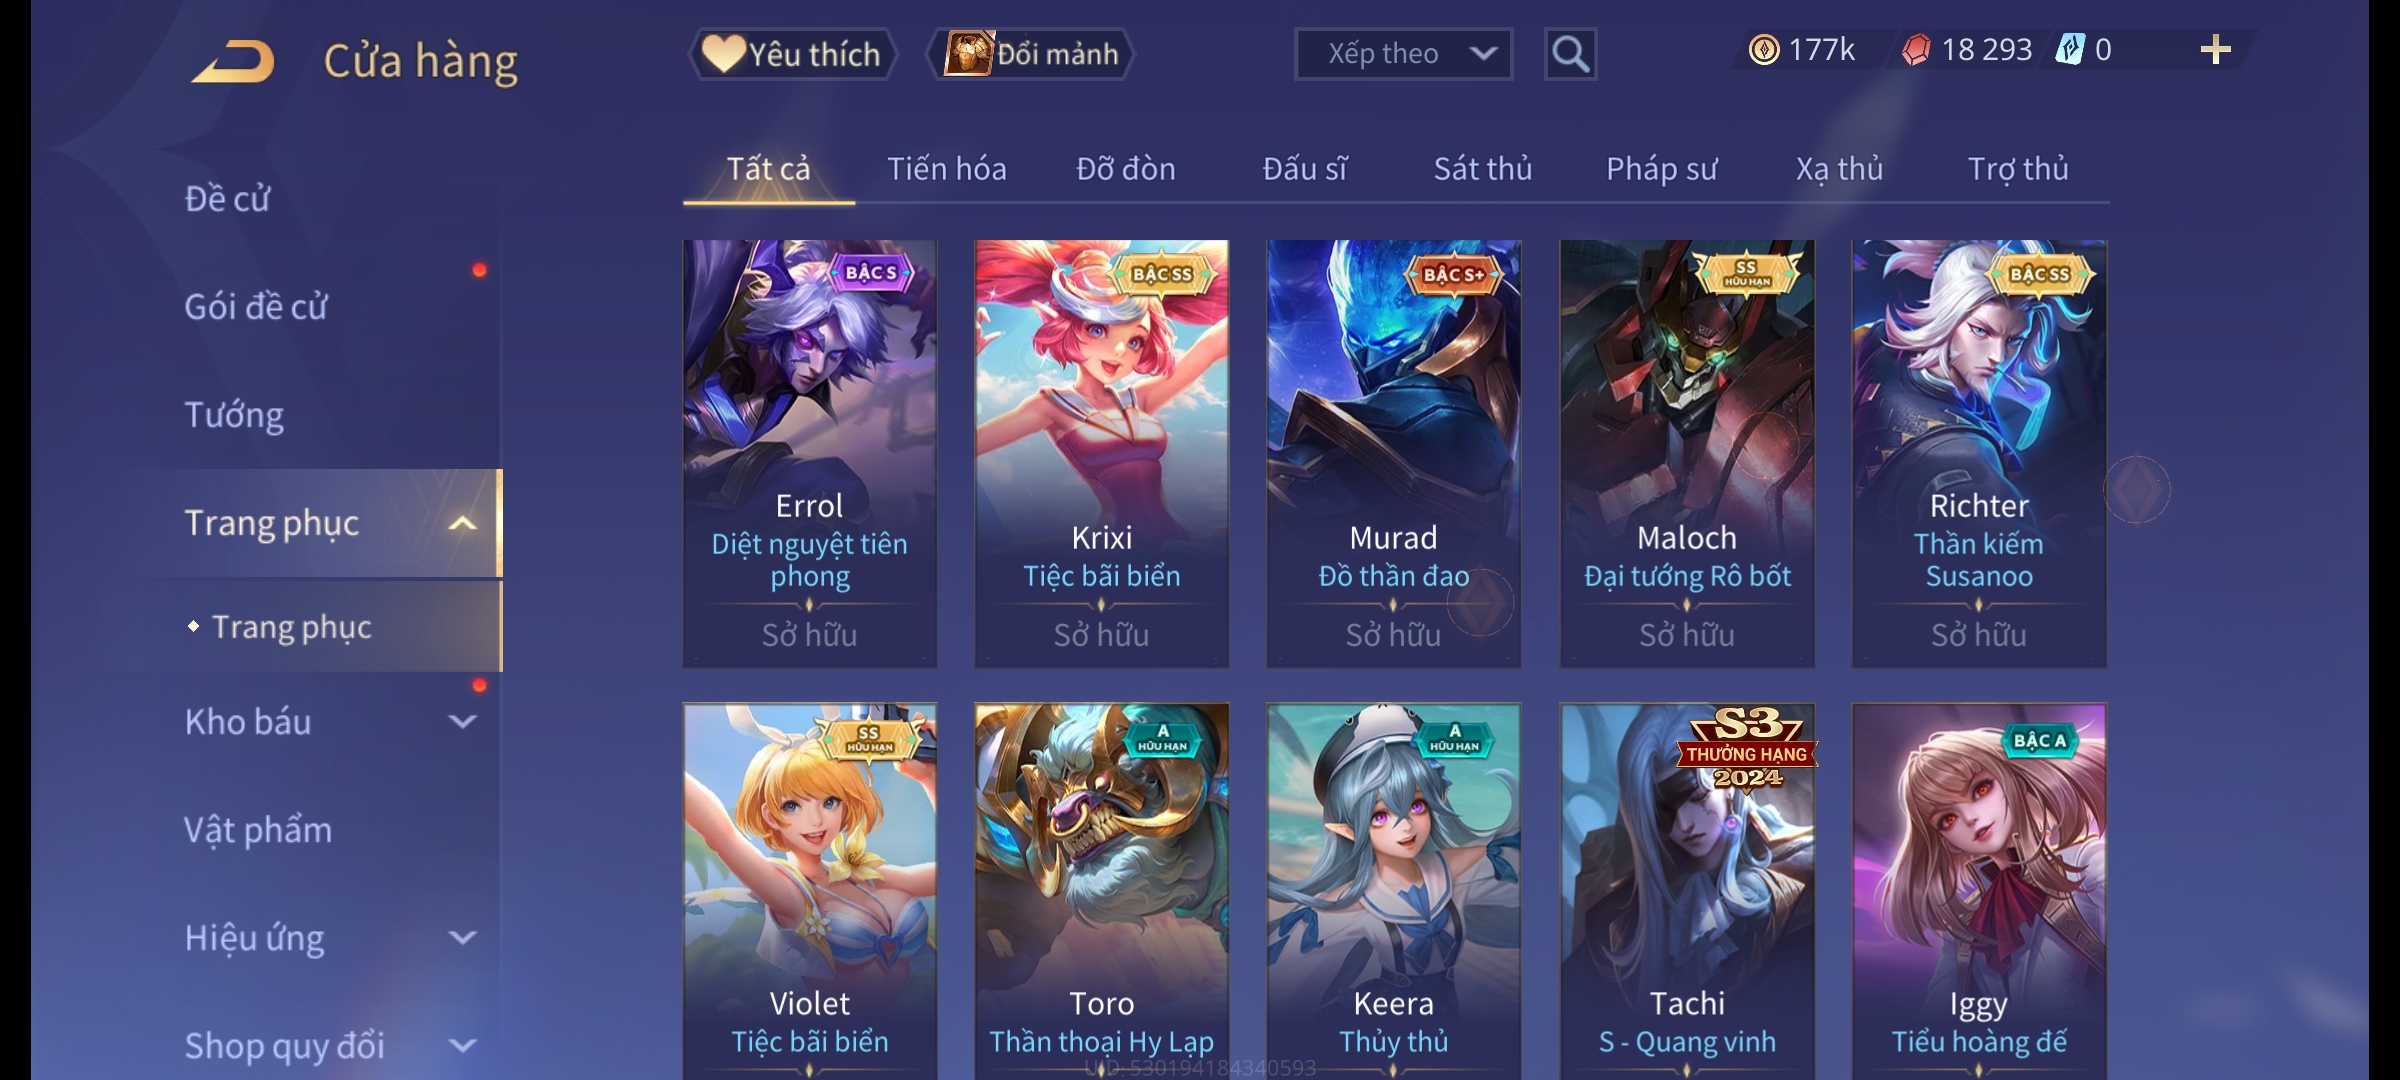Select the Murad Đồ thần đao skin card
Image resolution: width=2400 pixels, height=1080 pixels.
pos(1394,454)
